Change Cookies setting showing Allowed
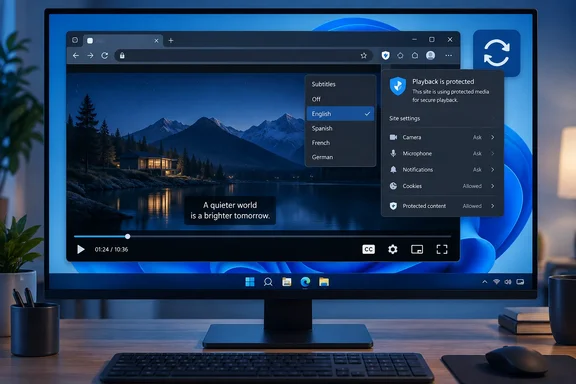Image resolution: width=576 pixels, height=384 pixels. [x=472, y=186]
